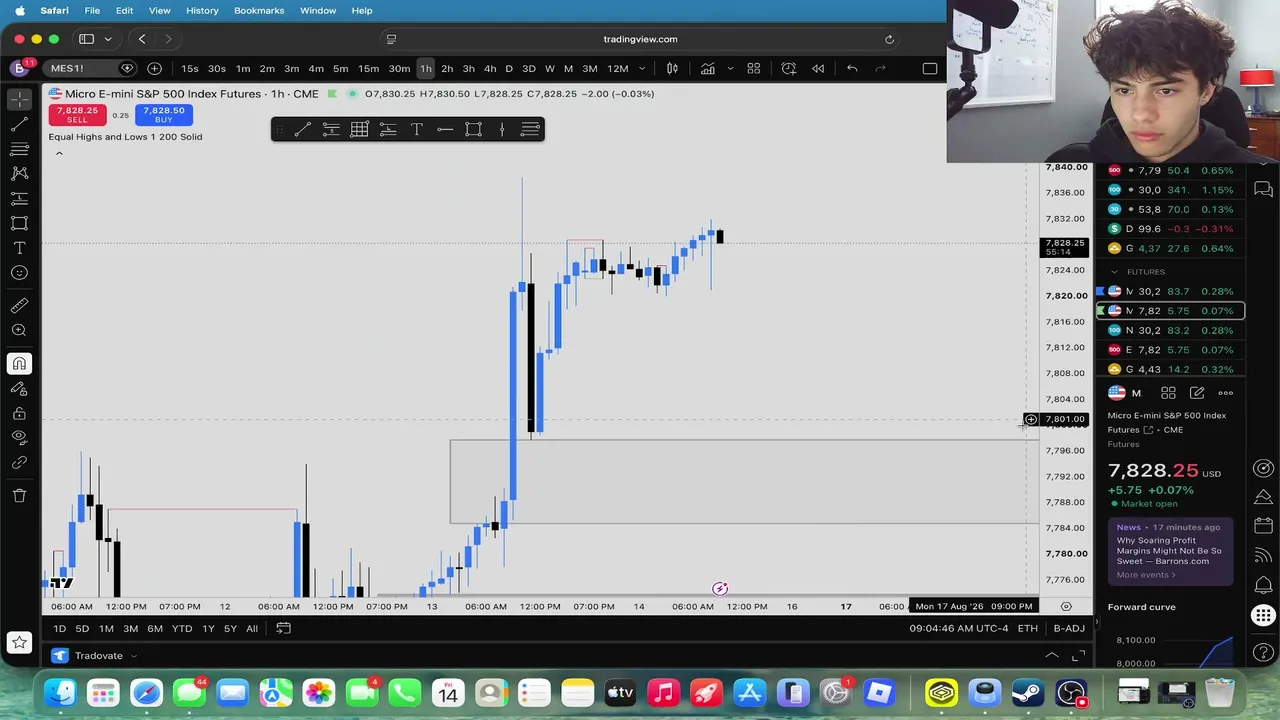Open the Fibonacci retracement tools
This screenshot has height=720, width=1280.
tap(19, 149)
